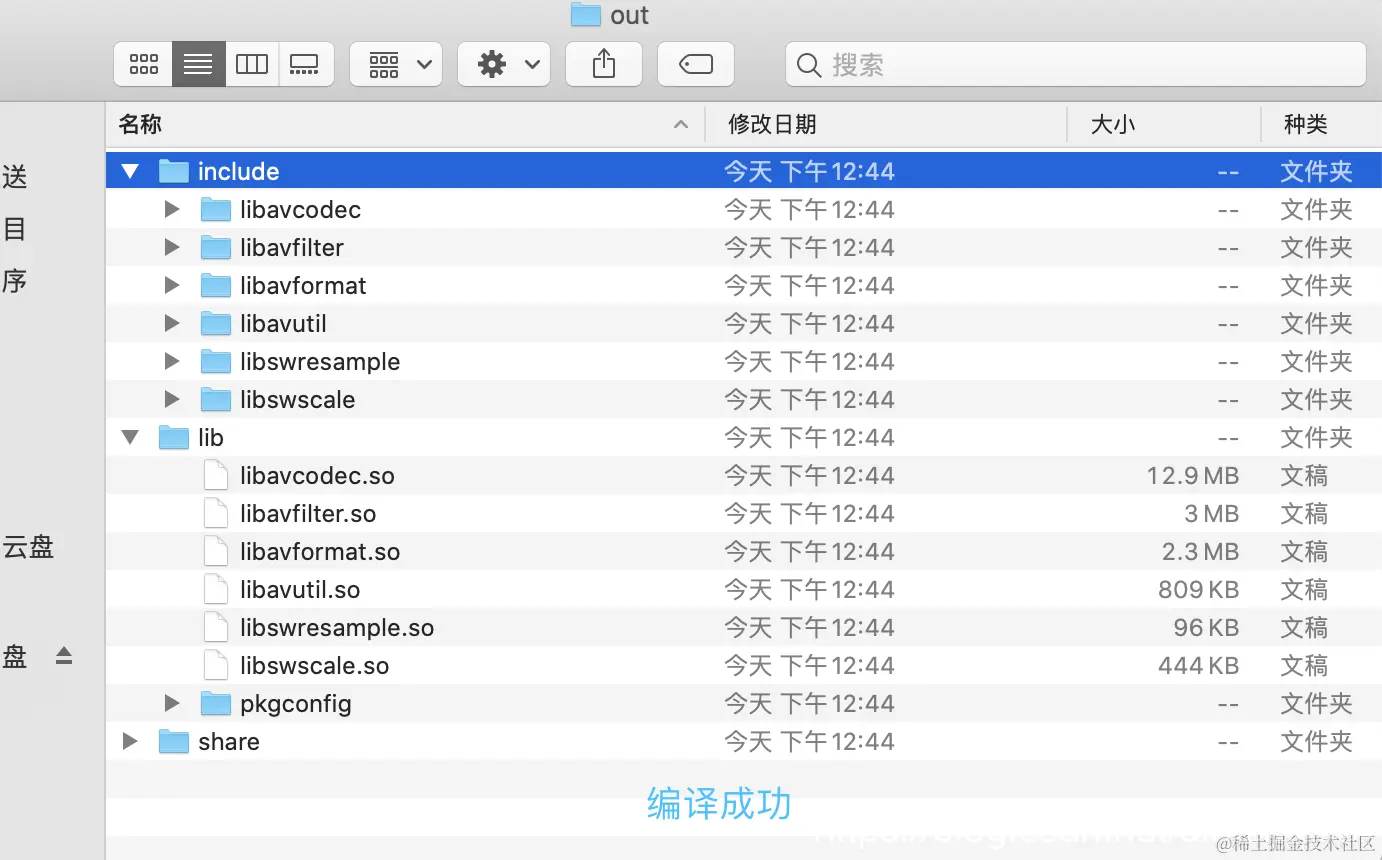This screenshot has height=860, width=1382.
Task: Click the out folder icon in title bar
Action: pyautogui.click(x=585, y=14)
